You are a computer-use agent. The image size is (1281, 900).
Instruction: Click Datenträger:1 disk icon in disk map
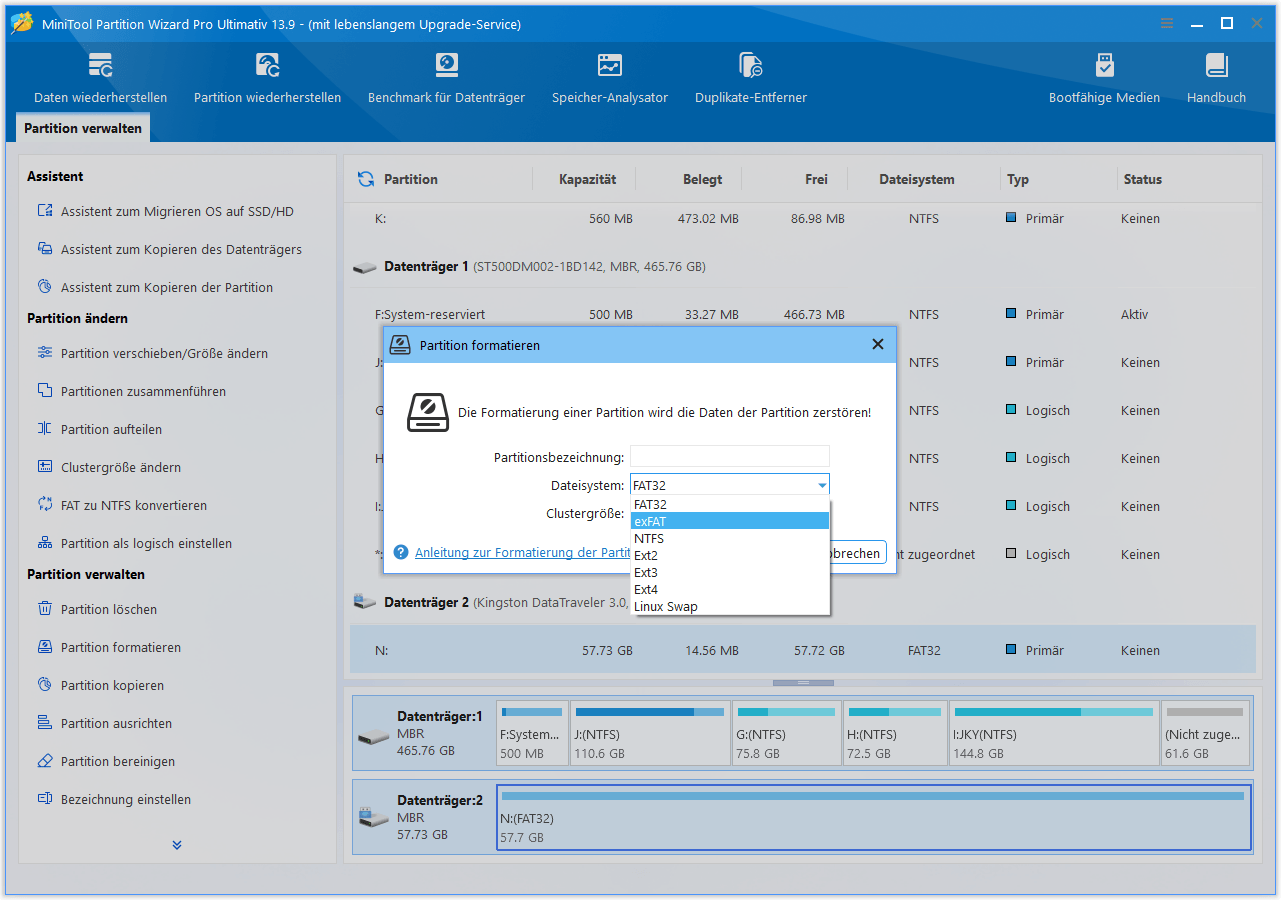[x=374, y=736]
